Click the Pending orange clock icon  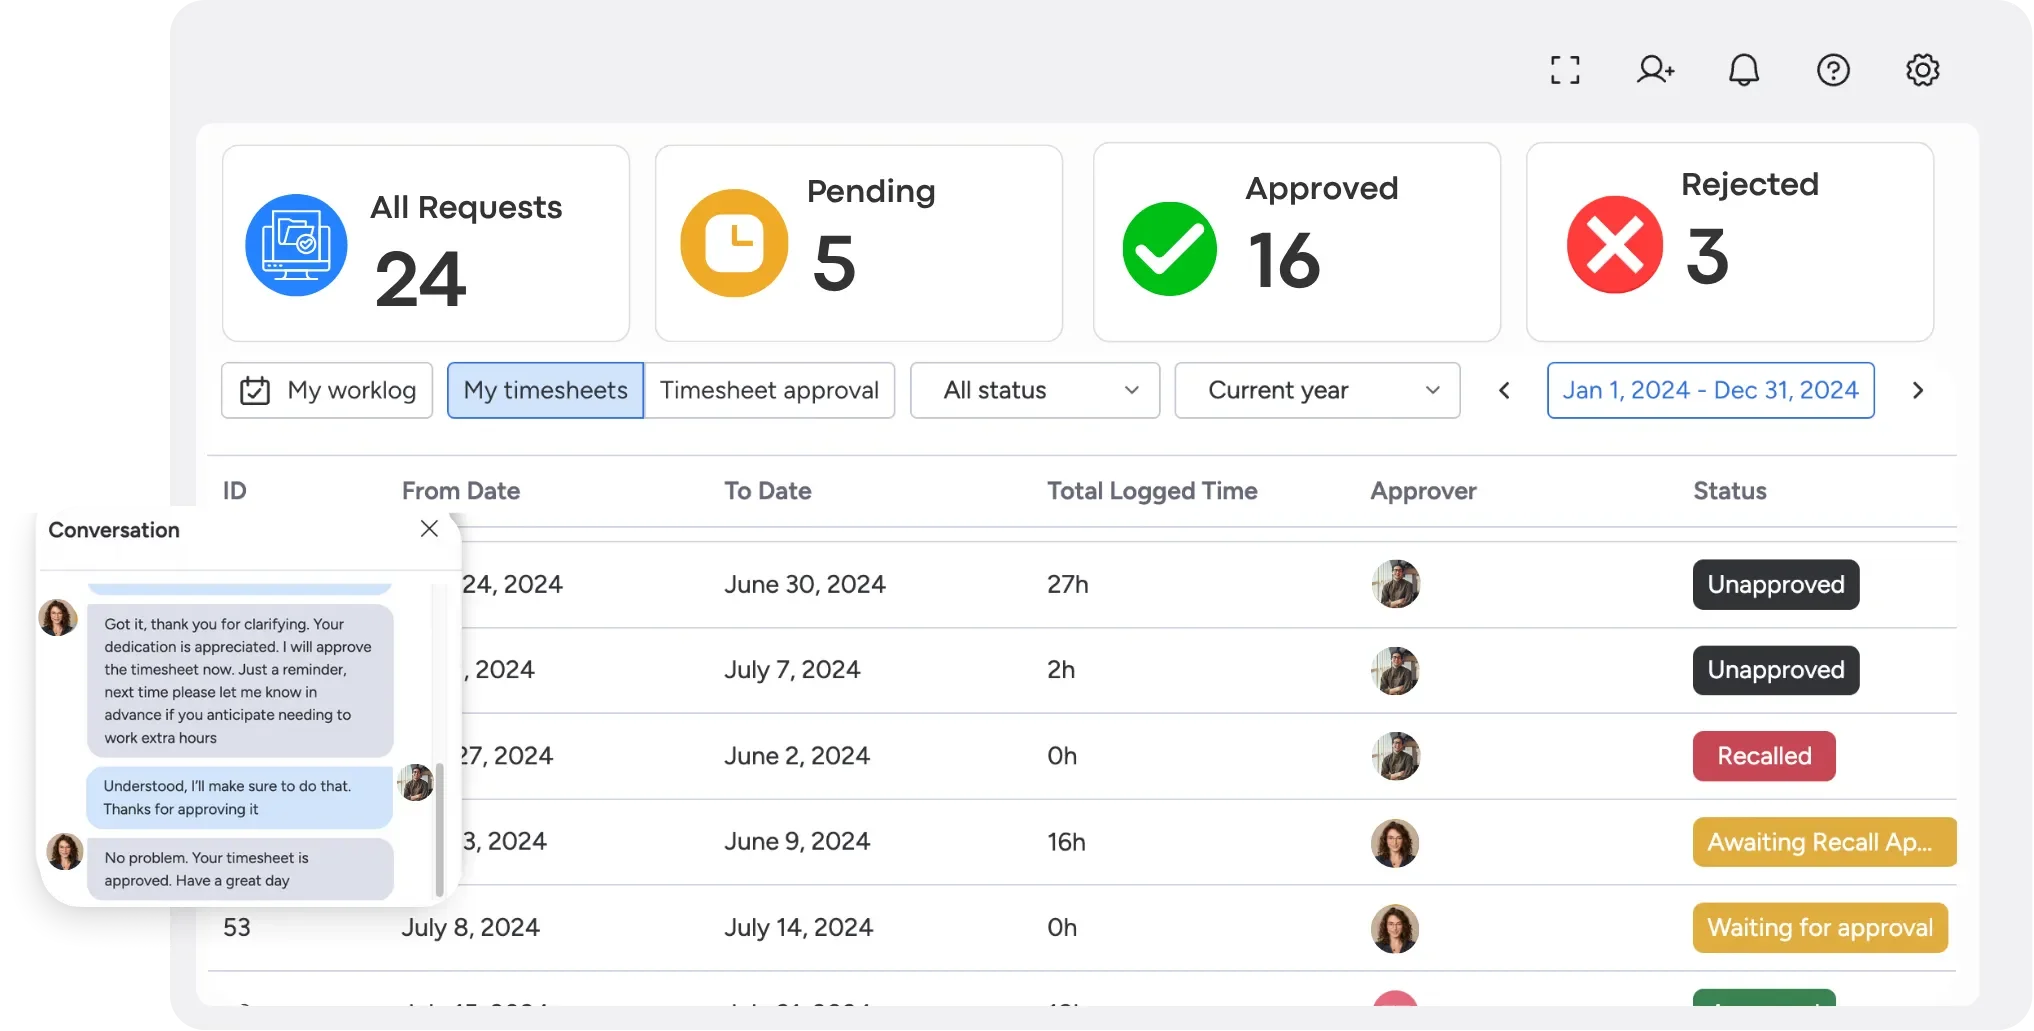point(734,243)
